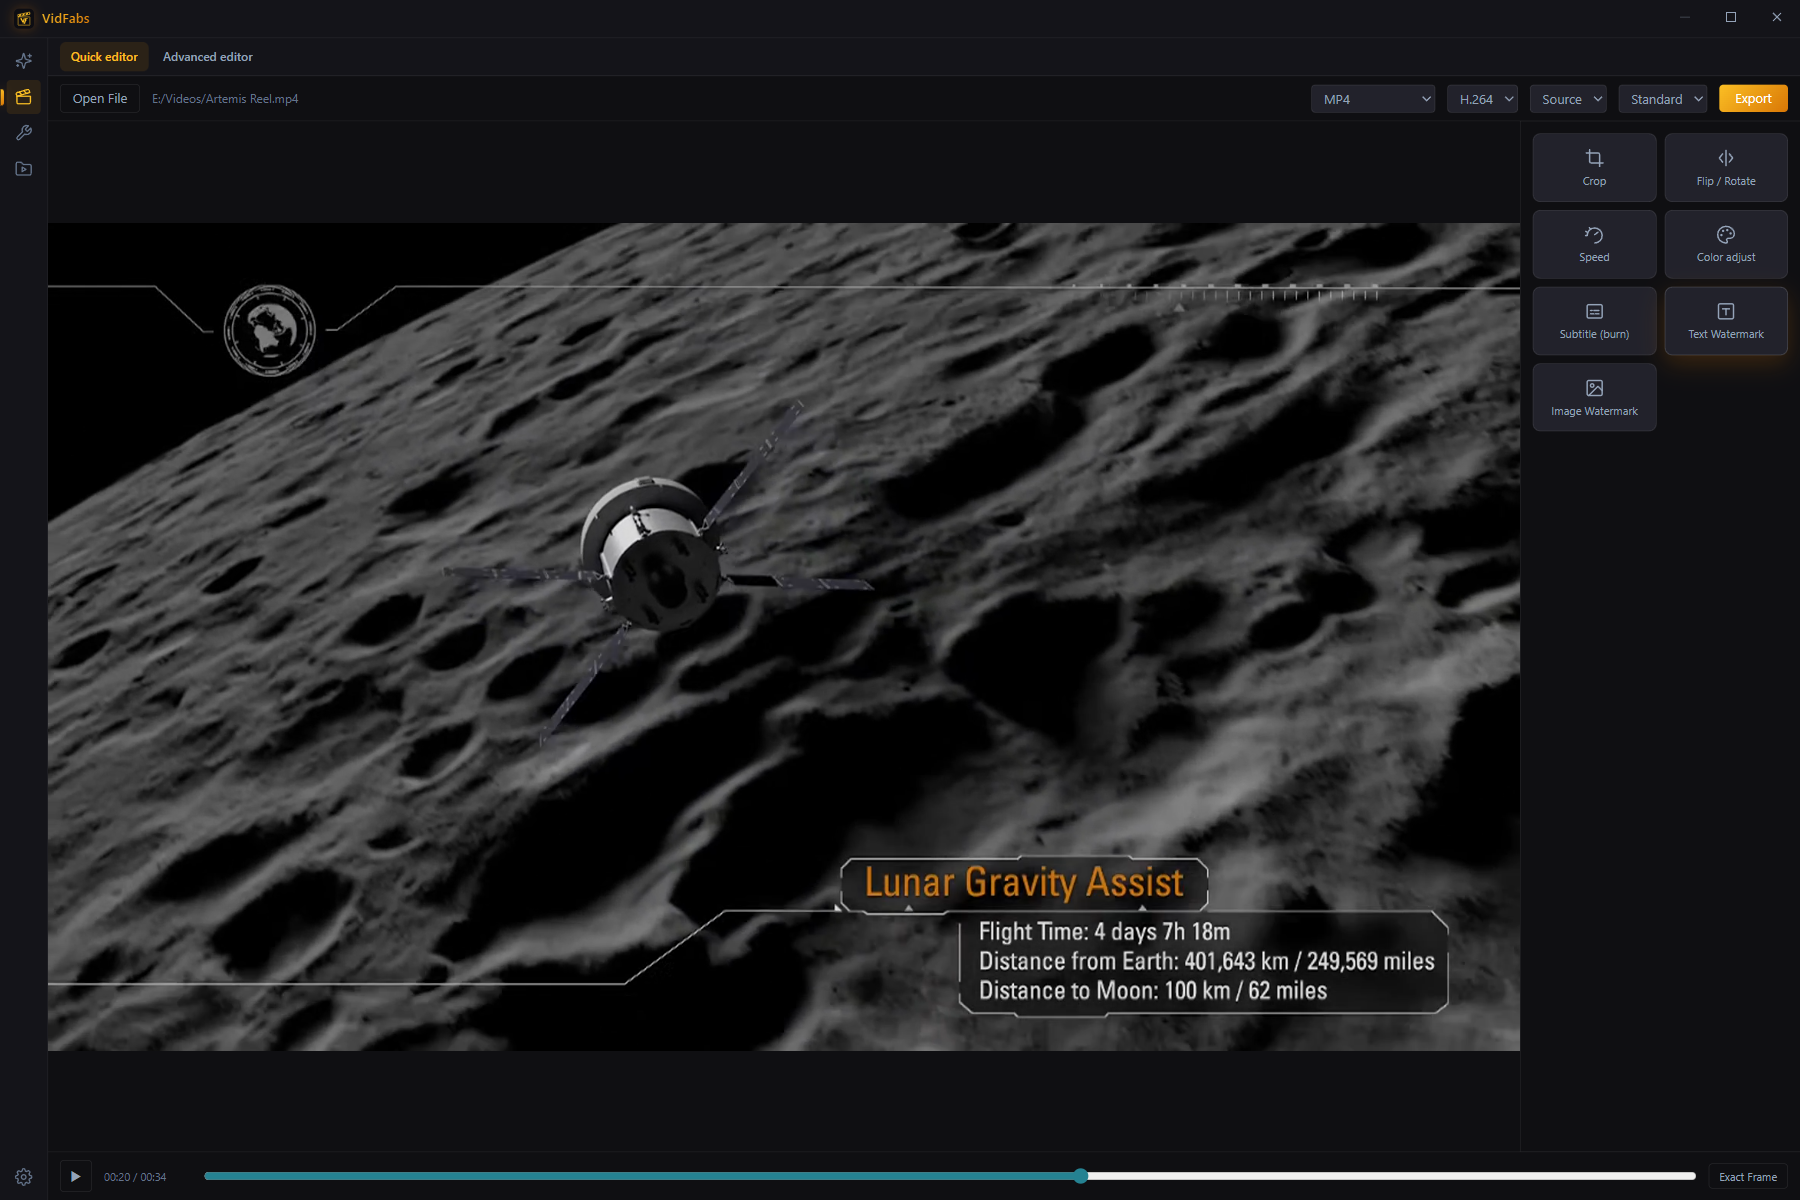Screen dimensions: 1800x1200
Task: Open the Text Watermark tool
Action: coord(1726,321)
